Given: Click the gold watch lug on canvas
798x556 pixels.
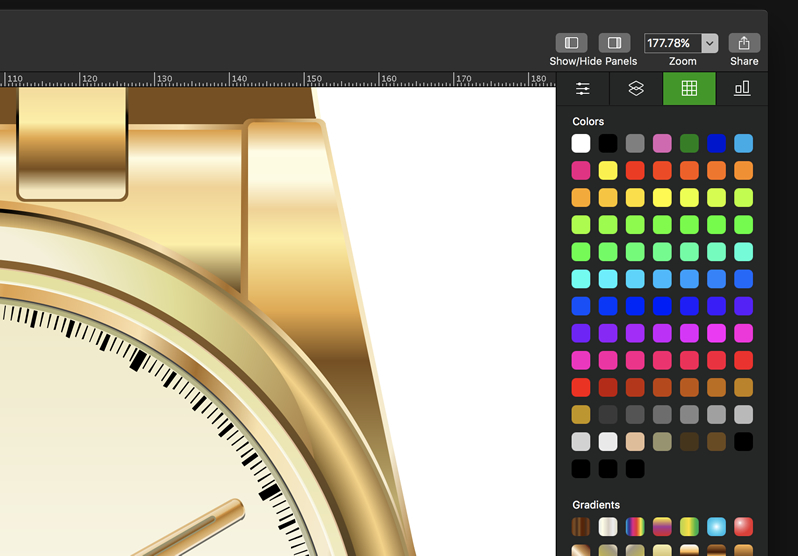Looking at the screenshot, I should click(x=285, y=200).
